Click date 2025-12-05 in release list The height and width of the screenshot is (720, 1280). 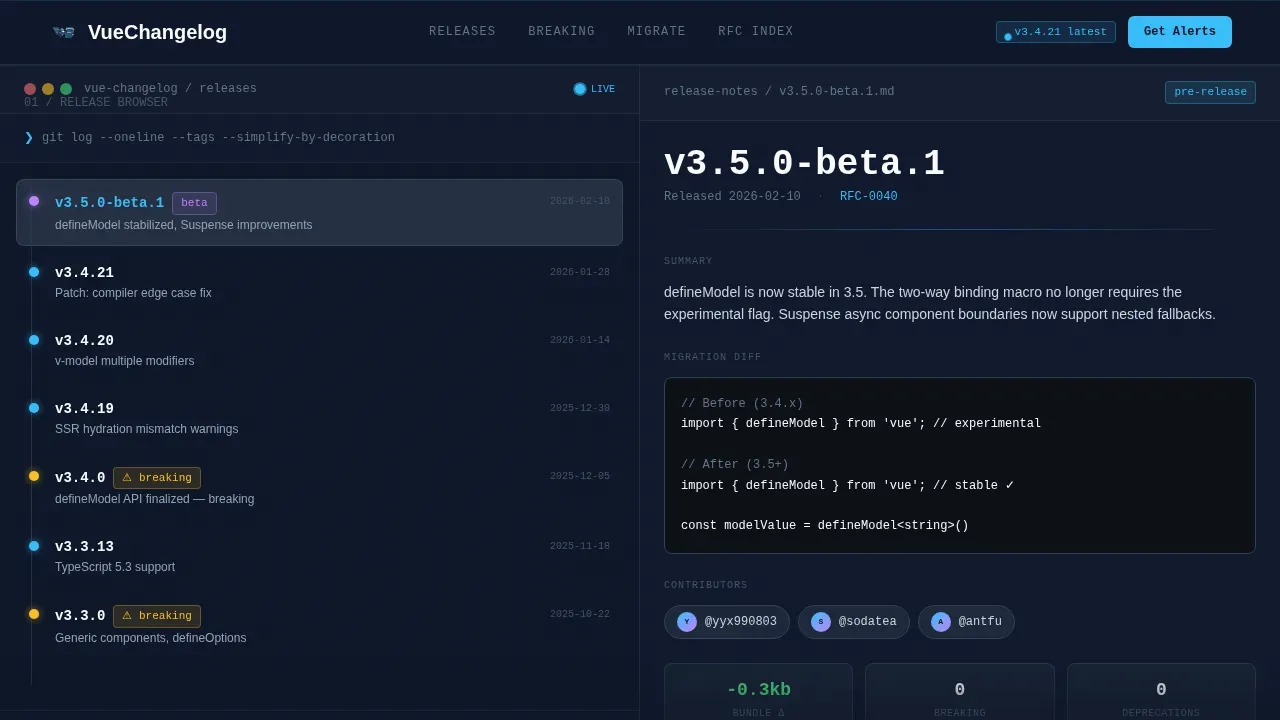point(580,476)
